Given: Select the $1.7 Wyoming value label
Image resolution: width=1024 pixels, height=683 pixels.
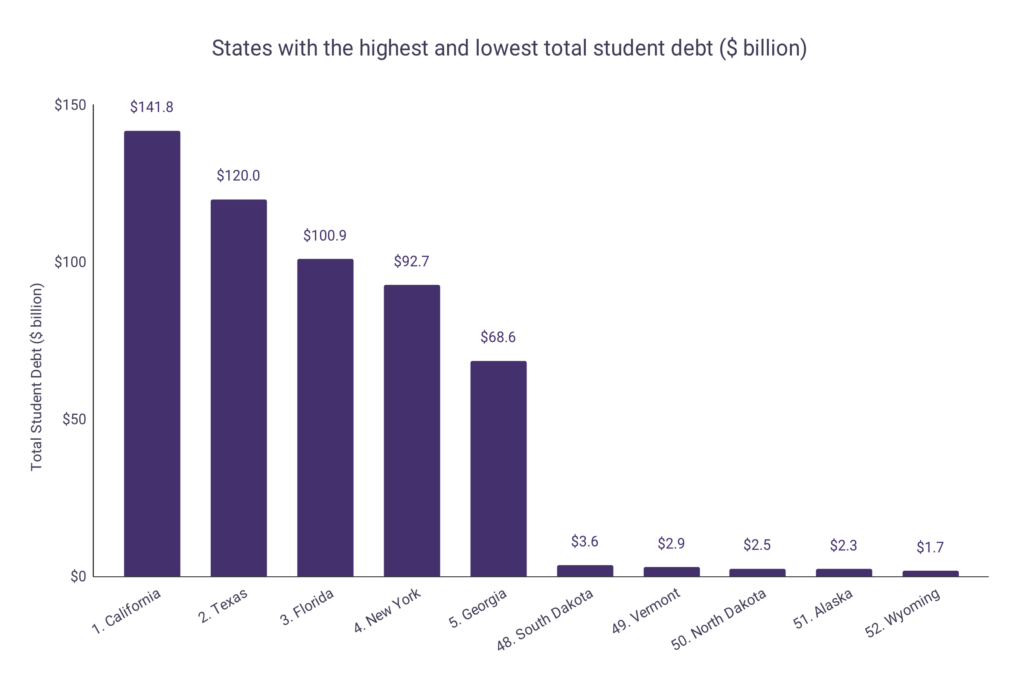Looking at the screenshot, I should [x=930, y=547].
